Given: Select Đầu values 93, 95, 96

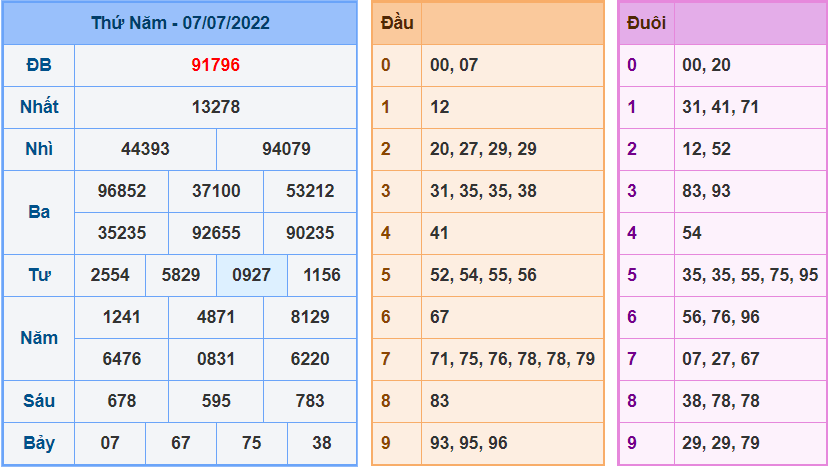Looking at the screenshot, I should 469,443.
